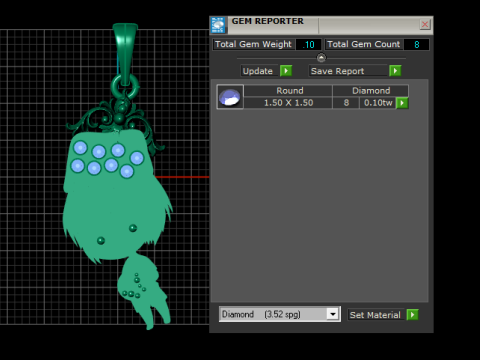This screenshot has width=480, height=360.
Task: Click the Total Gem Count value 8
Action: tap(416, 44)
